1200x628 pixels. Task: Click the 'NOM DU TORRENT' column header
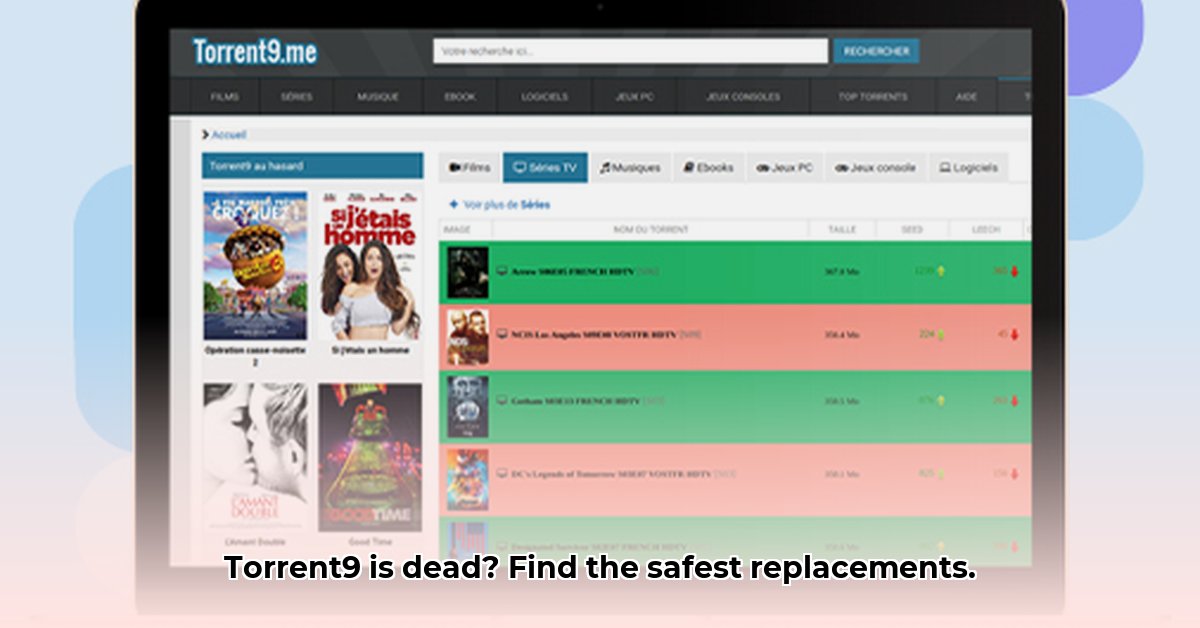pyautogui.click(x=650, y=229)
